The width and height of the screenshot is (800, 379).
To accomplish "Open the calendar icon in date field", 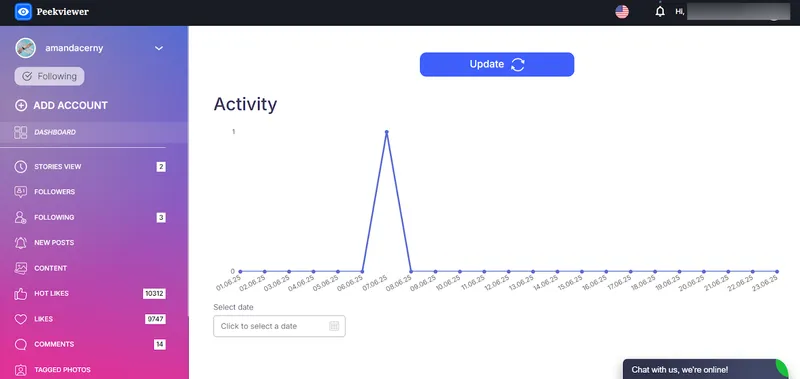I will (334, 326).
